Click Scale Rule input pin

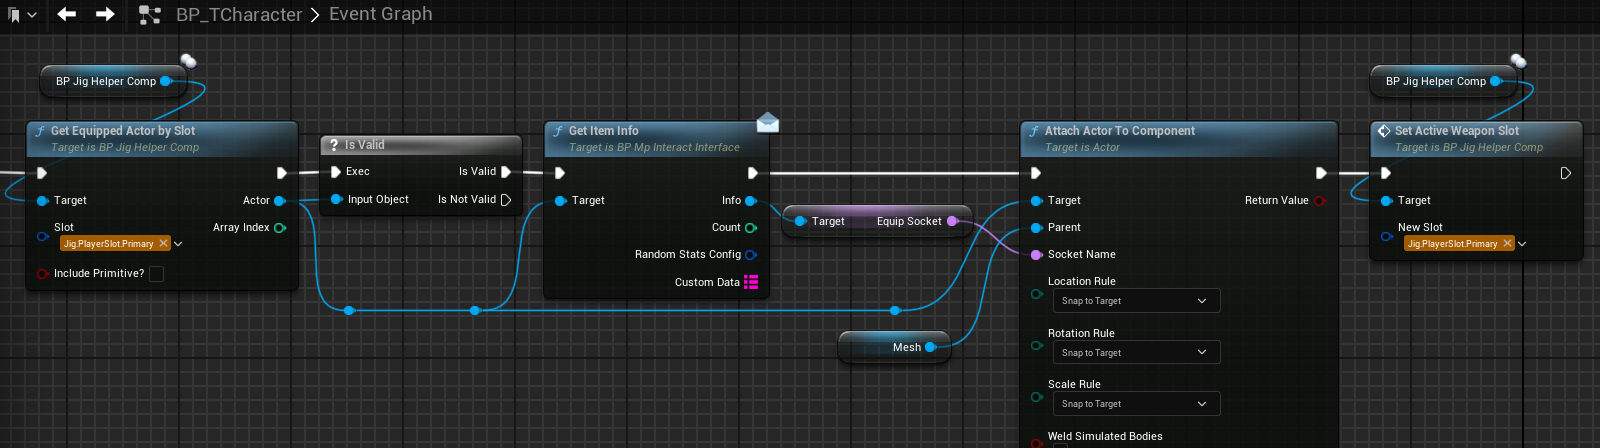tap(1036, 397)
